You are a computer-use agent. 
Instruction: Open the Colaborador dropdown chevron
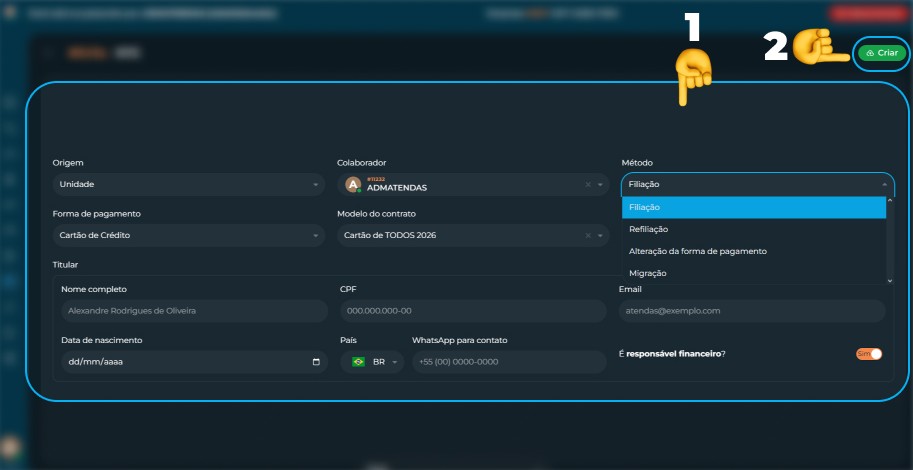pos(600,185)
